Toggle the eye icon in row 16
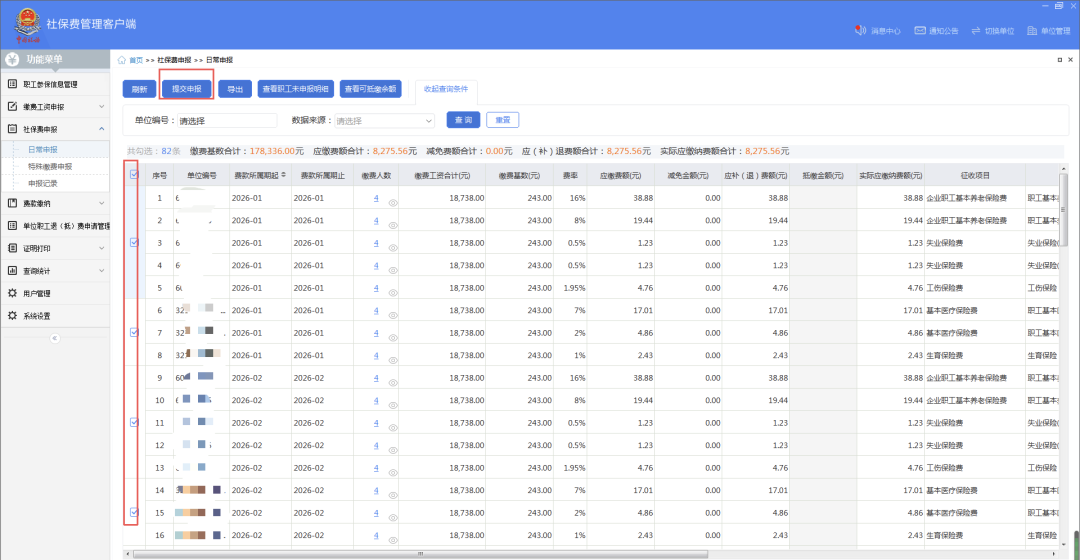The width and height of the screenshot is (1080, 560). click(393, 540)
